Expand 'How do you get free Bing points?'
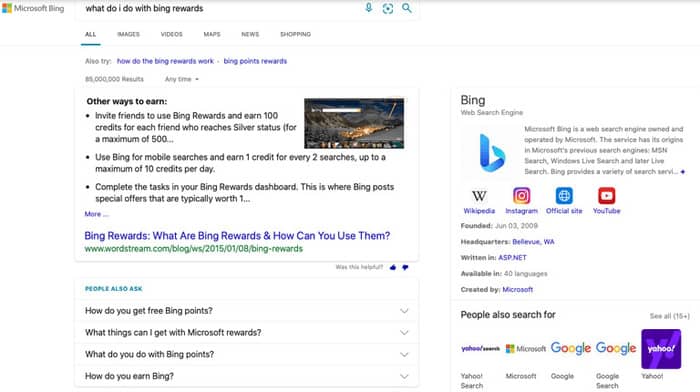Screen dimensions: 700x392 [246, 311]
